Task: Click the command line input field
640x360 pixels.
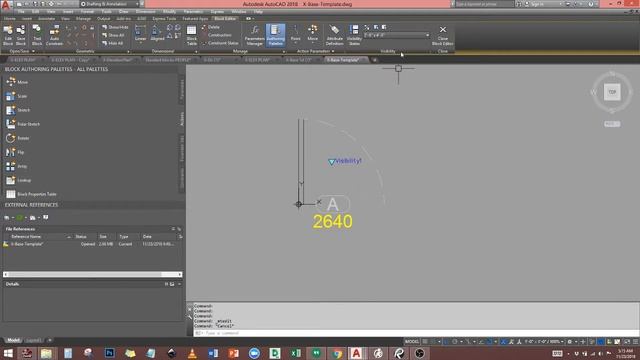Action: pyautogui.click(x=416, y=333)
